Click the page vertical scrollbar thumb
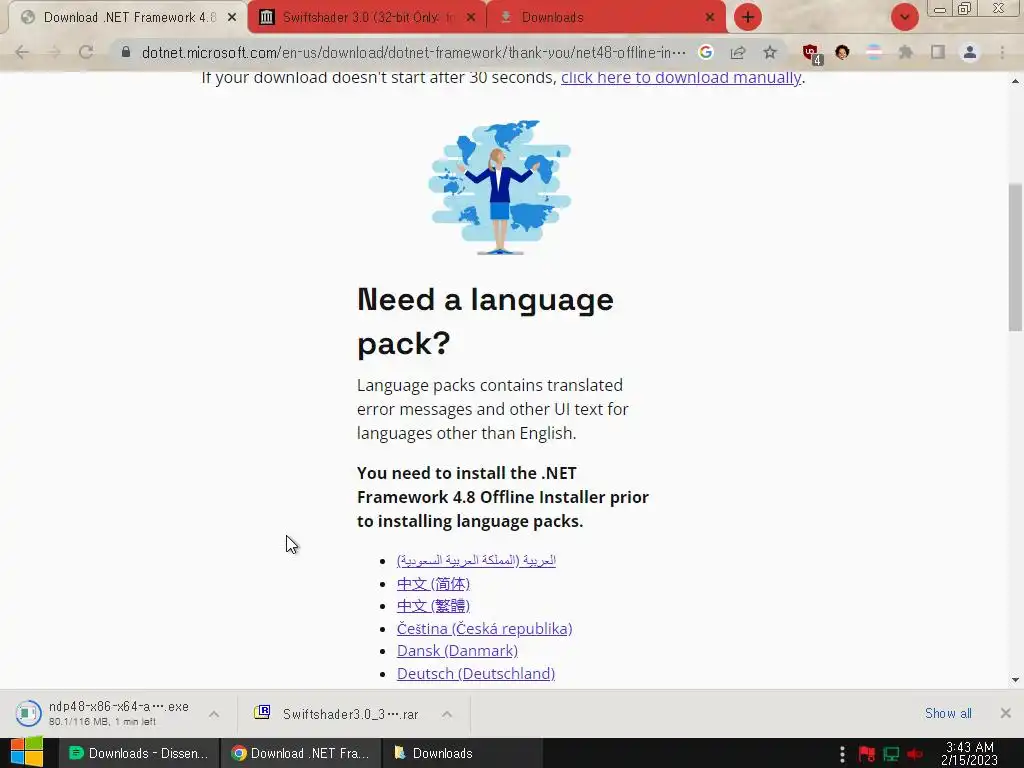Viewport: 1024px width, 768px height. point(1016,257)
